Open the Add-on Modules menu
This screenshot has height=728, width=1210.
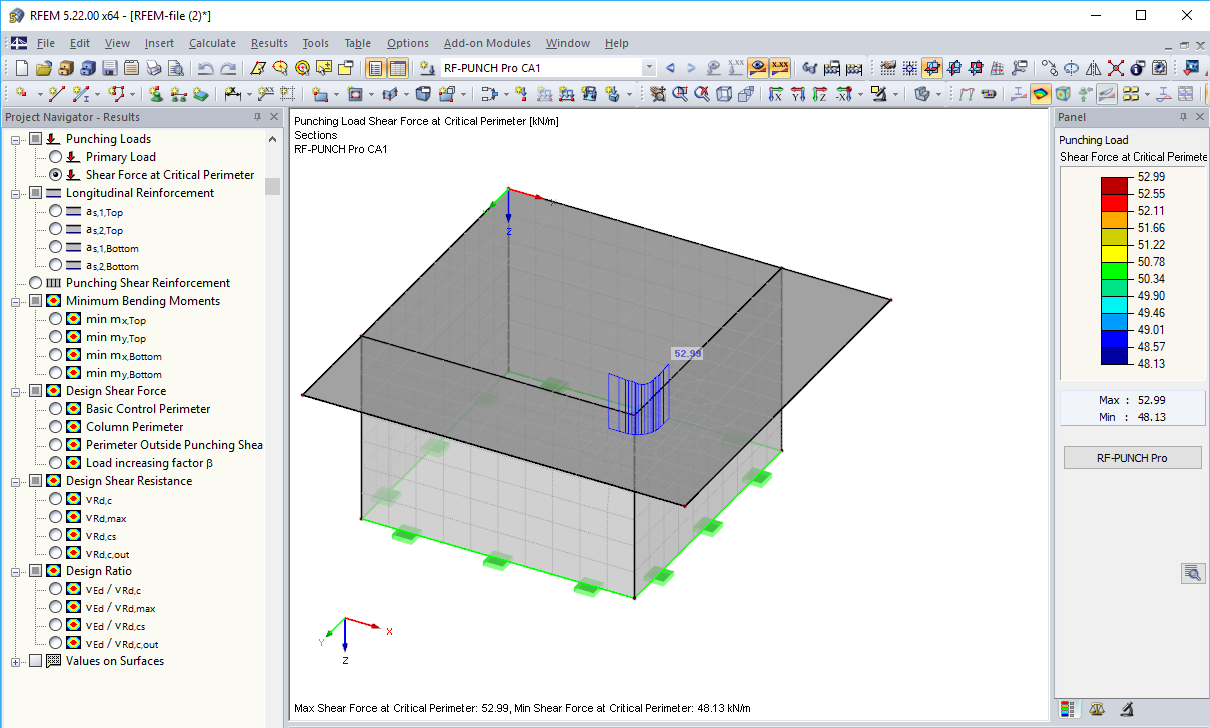487,43
